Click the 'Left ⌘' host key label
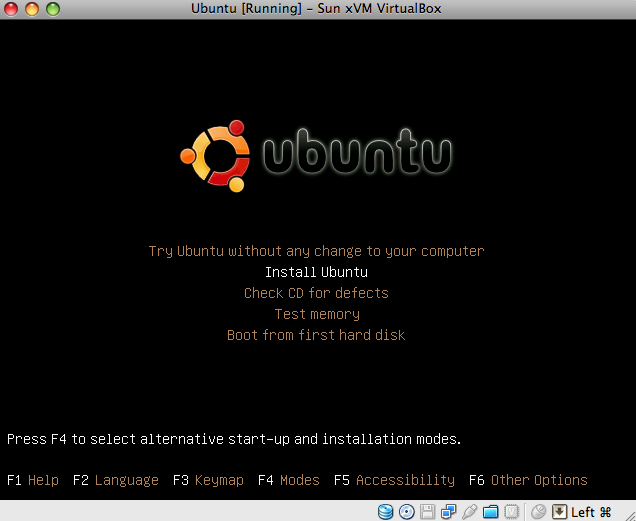The image size is (636, 521). pos(591,512)
